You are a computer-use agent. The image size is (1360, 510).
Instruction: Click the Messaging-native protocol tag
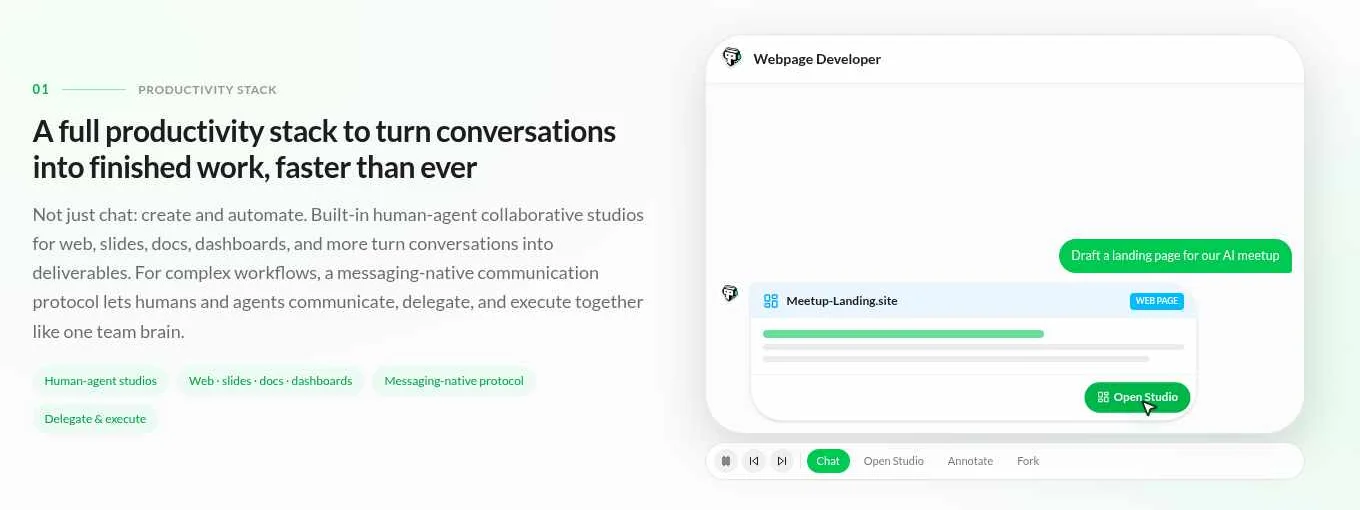coord(454,381)
